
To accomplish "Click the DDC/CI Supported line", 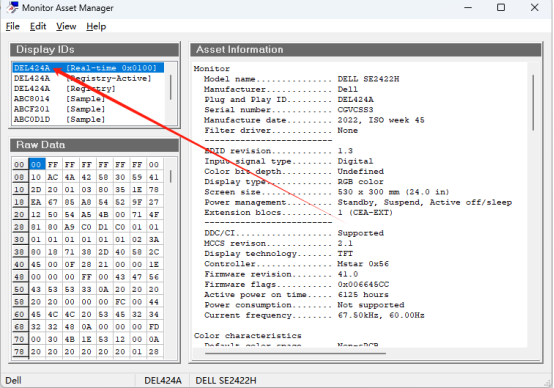I will coord(294,233).
